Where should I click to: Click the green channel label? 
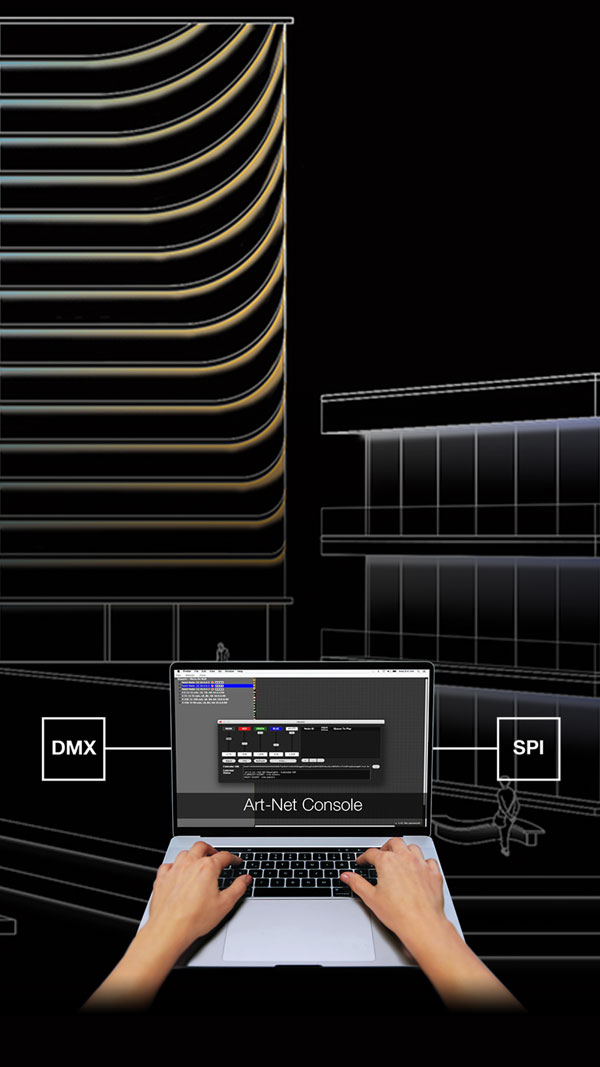[262, 729]
